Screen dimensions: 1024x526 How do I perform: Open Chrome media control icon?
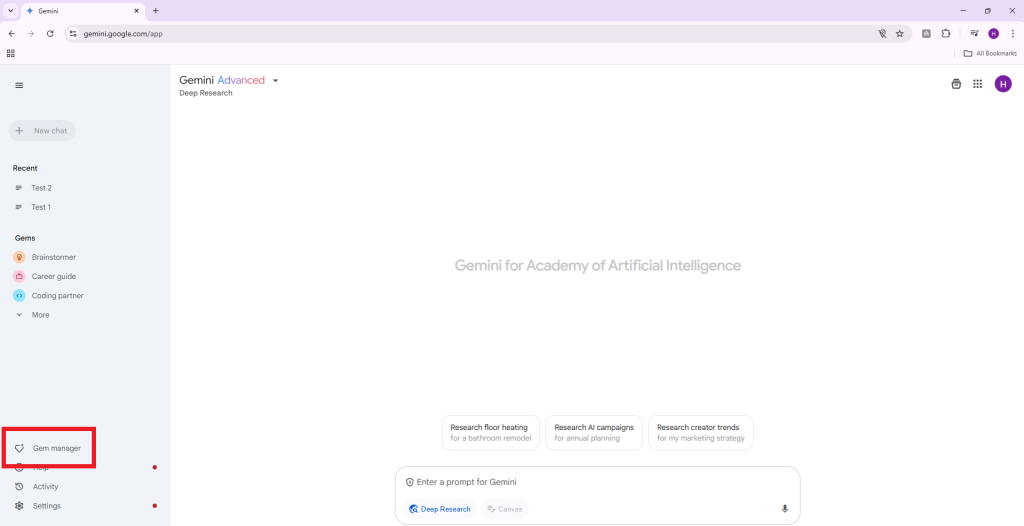(x=974, y=33)
